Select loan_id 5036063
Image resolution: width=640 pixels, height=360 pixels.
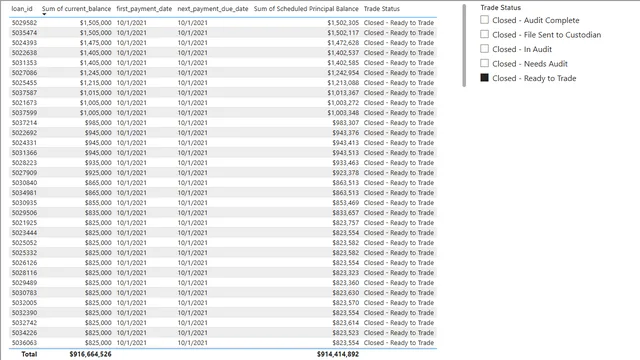click(24, 343)
